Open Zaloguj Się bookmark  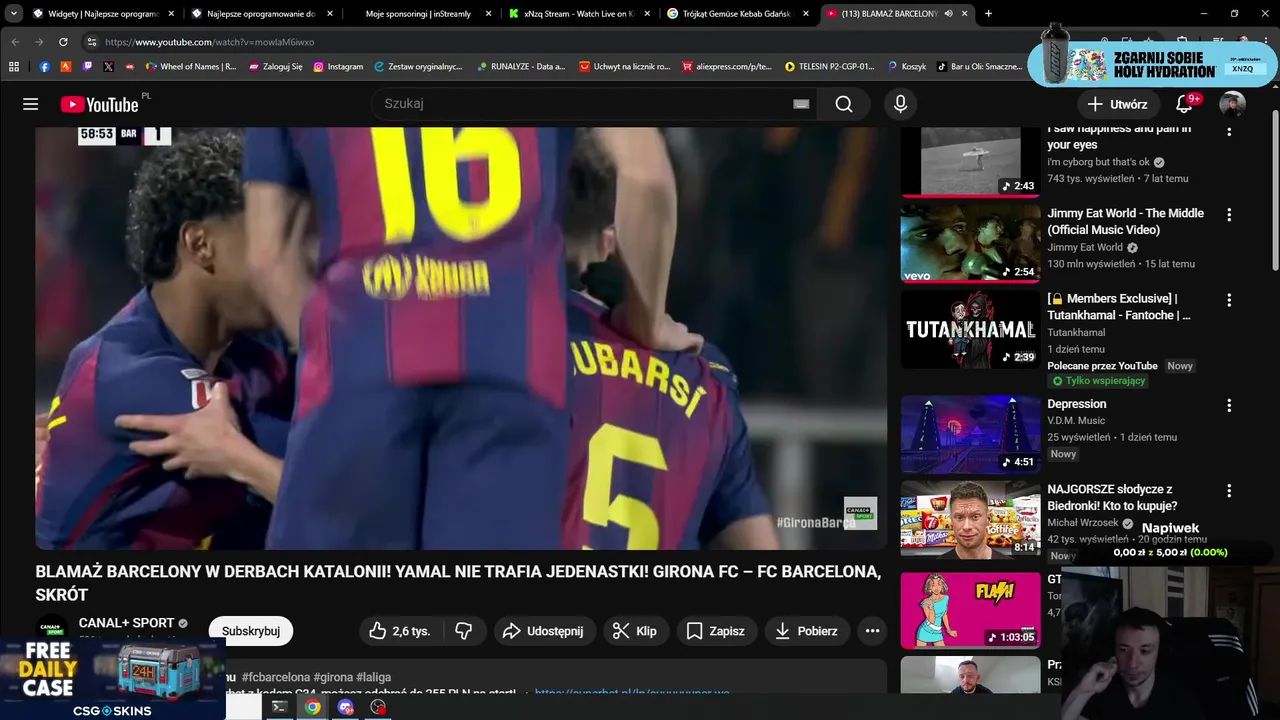click(275, 66)
